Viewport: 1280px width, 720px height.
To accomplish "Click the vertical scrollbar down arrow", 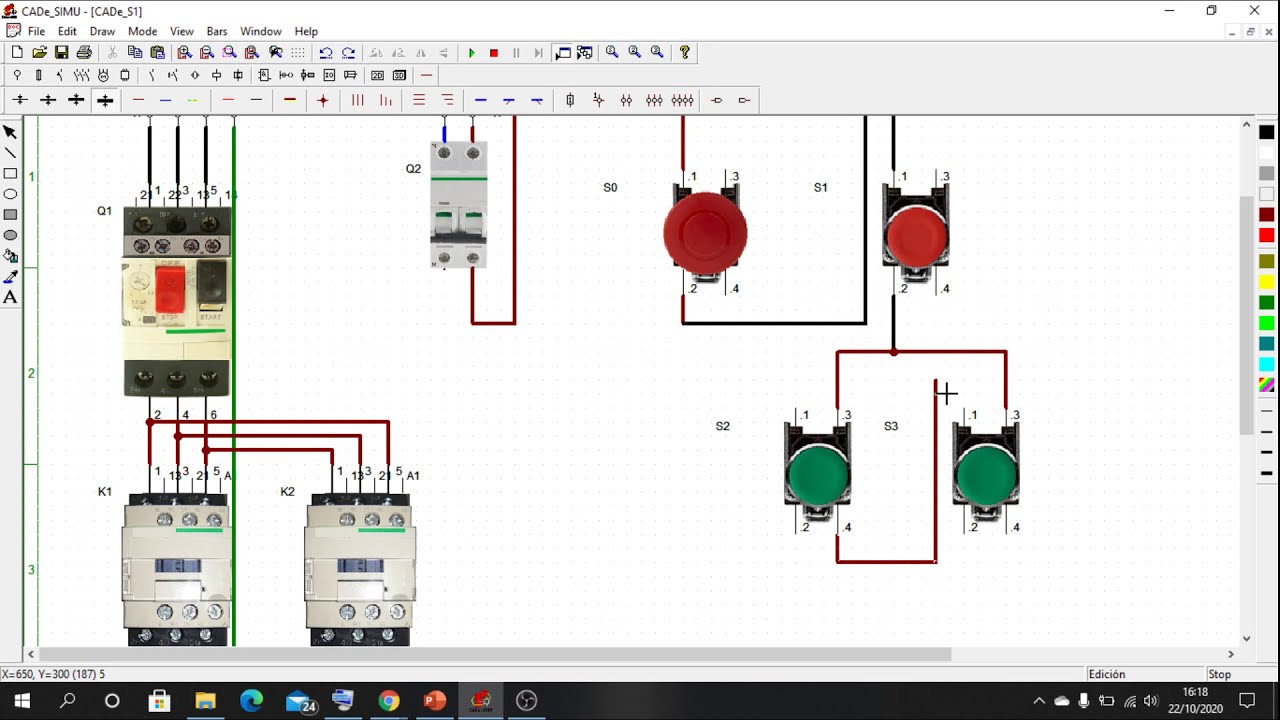I will pyautogui.click(x=1246, y=638).
